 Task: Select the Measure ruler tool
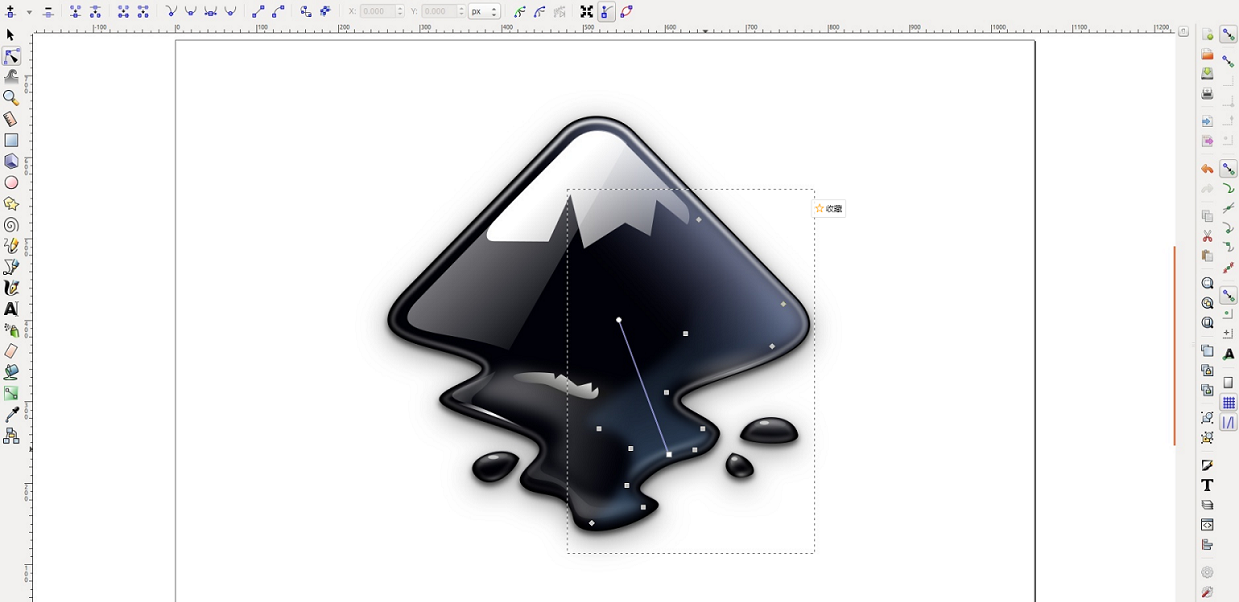tap(11, 119)
